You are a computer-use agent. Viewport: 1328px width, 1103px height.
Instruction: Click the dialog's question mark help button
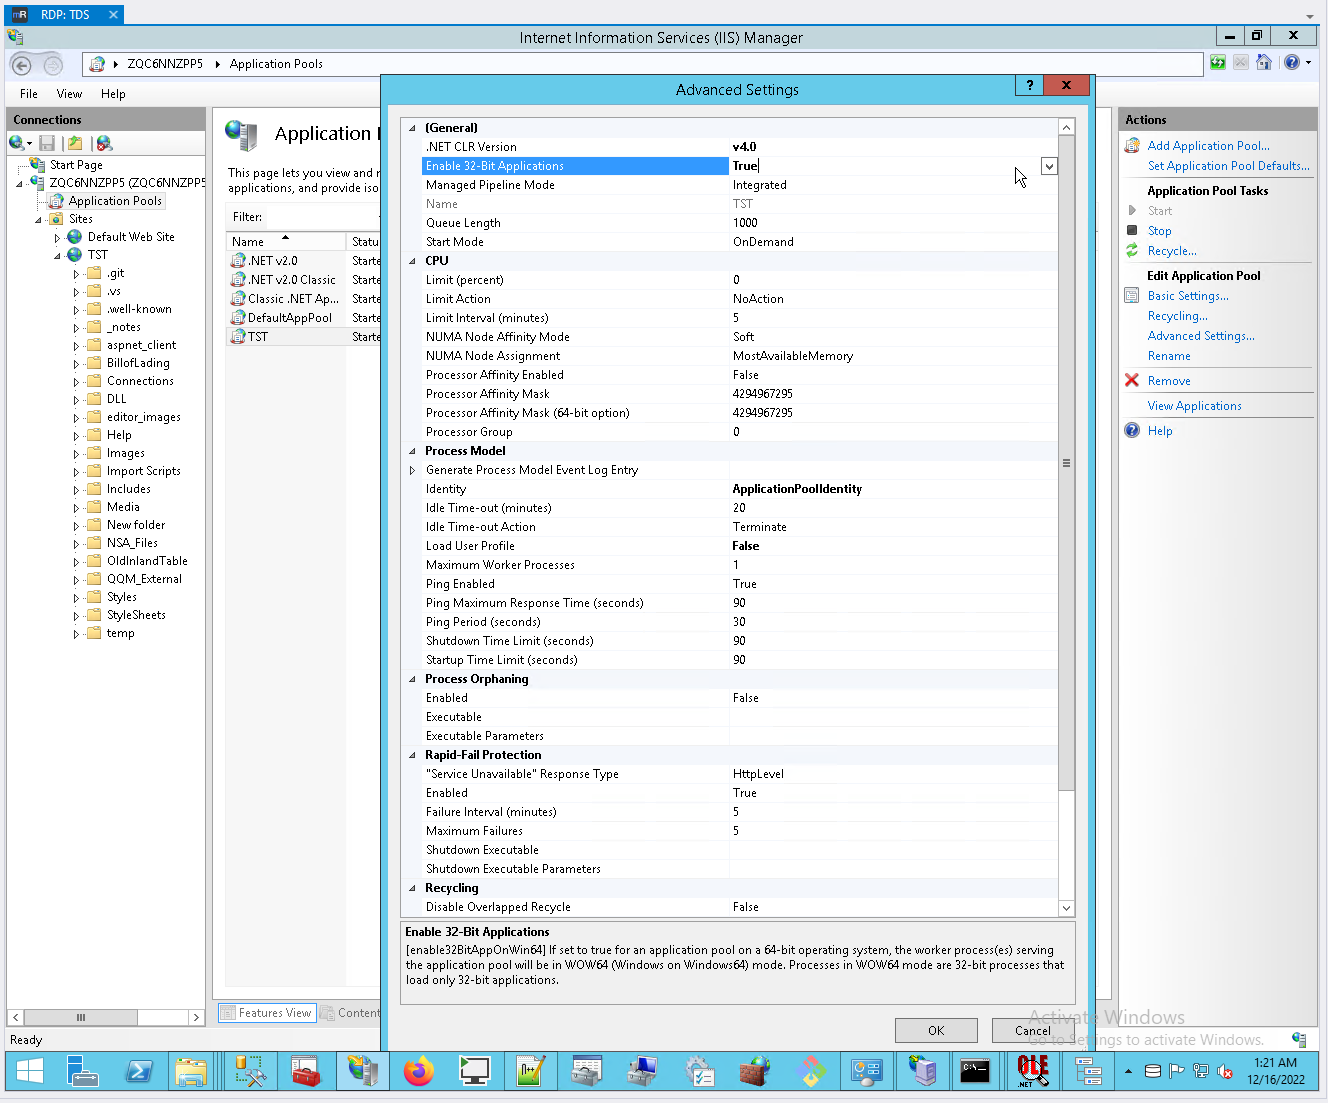tap(1029, 85)
